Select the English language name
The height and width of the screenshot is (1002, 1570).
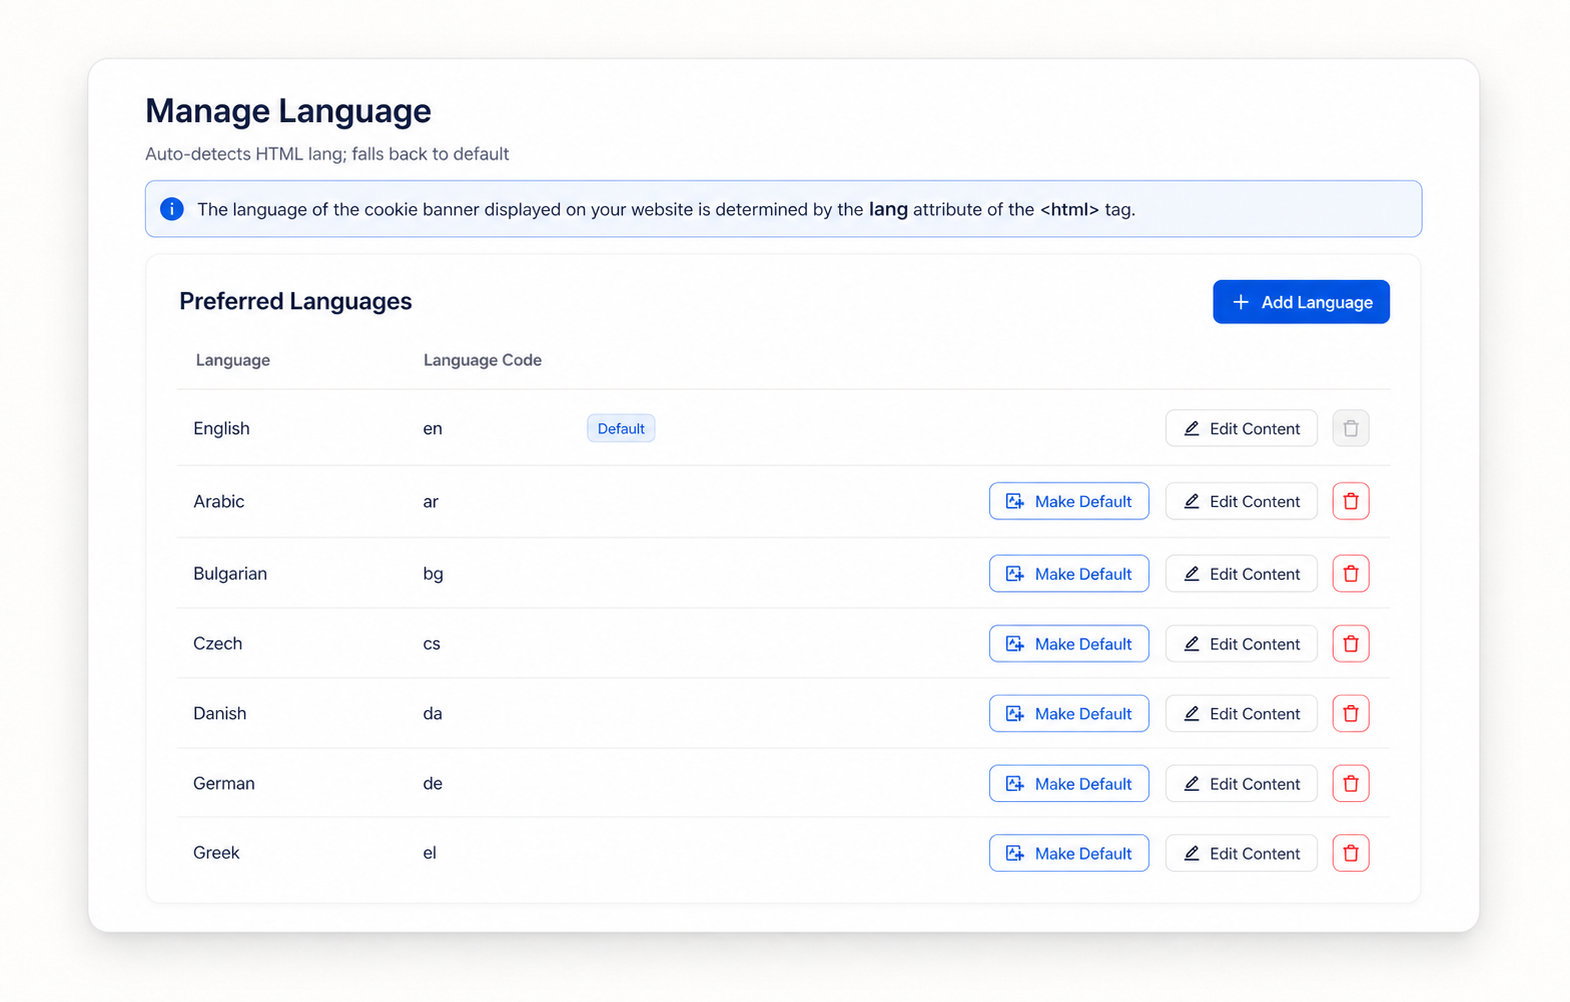(x=221, y=428)
